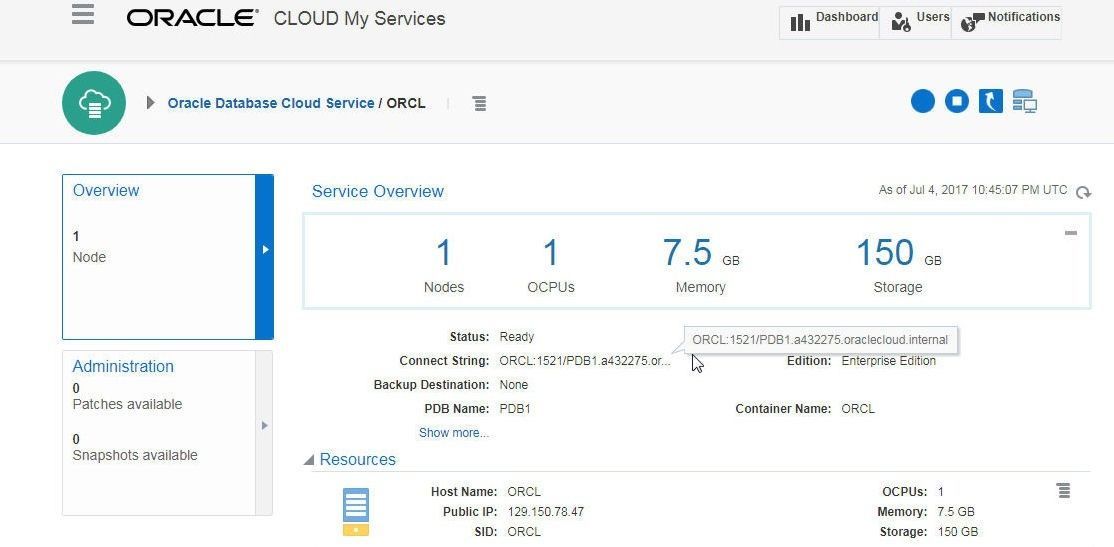Click the 150 GB Storage summary value
Viewport: 1114px width, 547px height.
(899, 253)
